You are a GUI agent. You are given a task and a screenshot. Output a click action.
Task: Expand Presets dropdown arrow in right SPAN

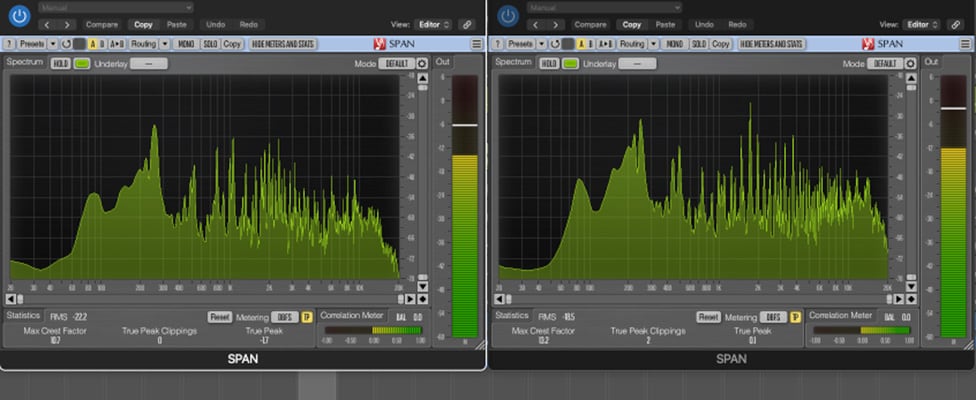(x=541, y=44)
